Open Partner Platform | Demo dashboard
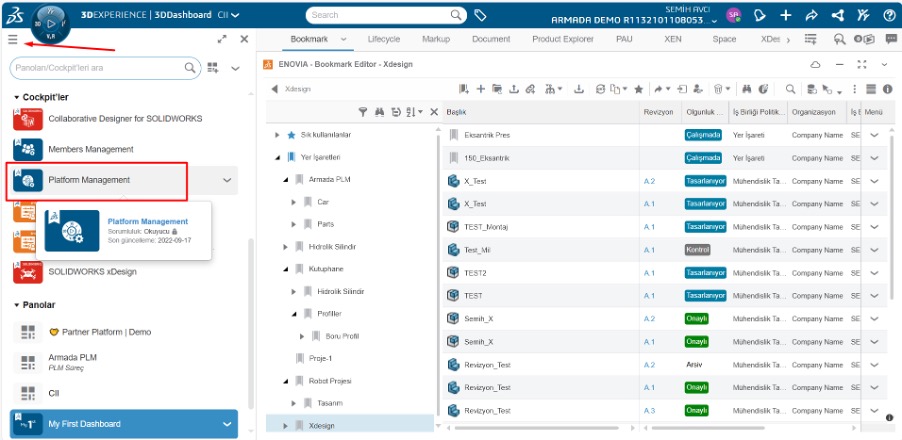Image resolution: width=902 pixels, height=440 pixels. [124, 332]
